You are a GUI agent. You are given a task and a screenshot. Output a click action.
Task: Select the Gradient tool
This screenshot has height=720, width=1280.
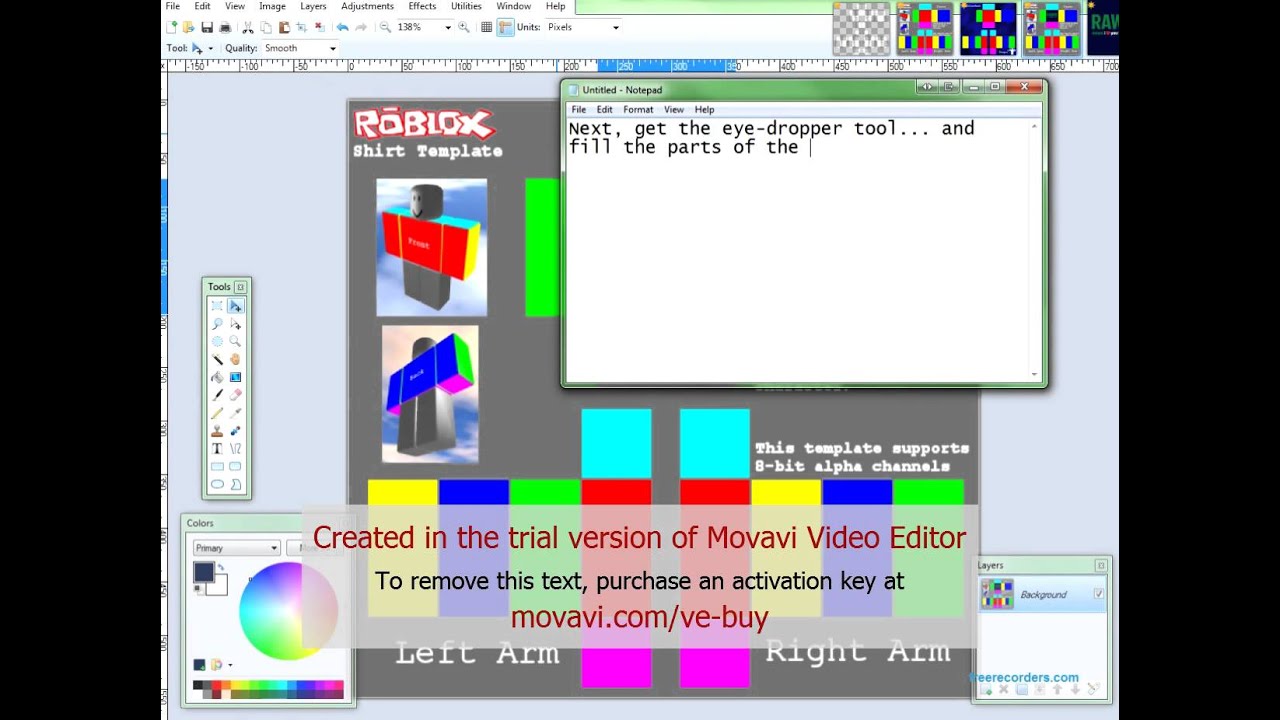pyautogui.click(x=236, y=377)
